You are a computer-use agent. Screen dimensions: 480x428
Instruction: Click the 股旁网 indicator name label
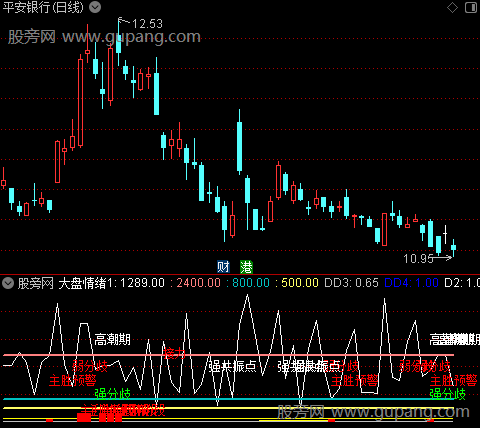(36, 283)
